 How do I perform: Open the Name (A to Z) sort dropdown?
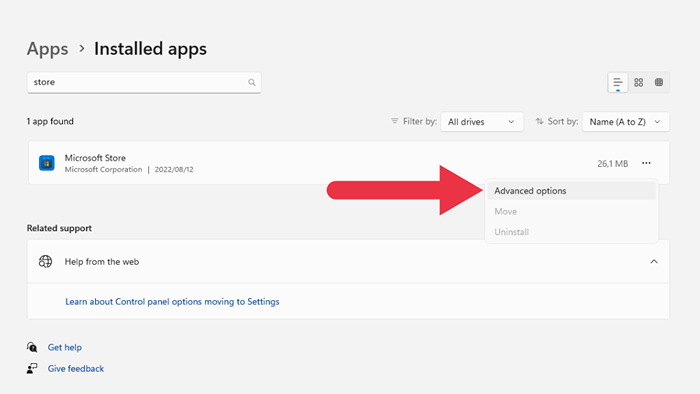[625, 122]
